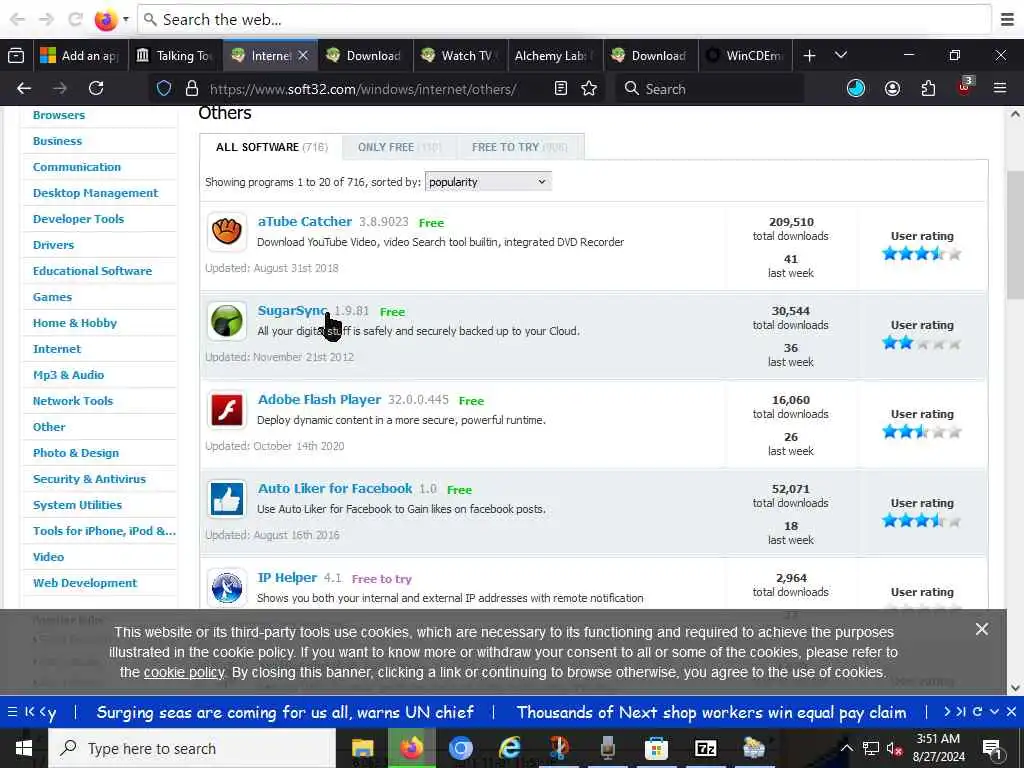Image resolution: width=1024 pixels, height=768 pixels.
Task: Refresh the news ticker feed
Action: point(977,711)
